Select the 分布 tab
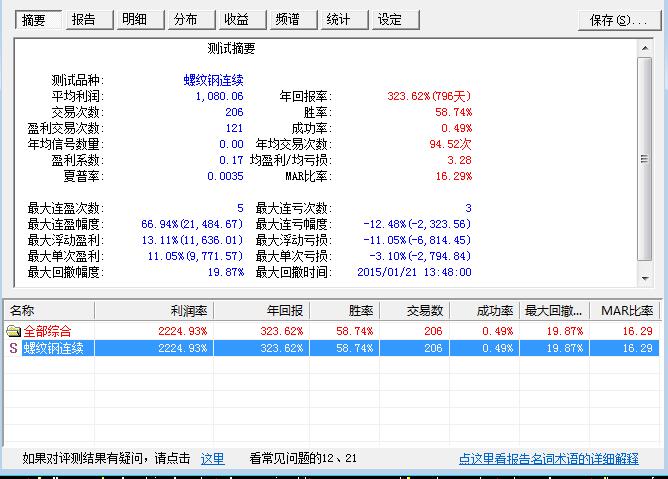Viewport: 668px width, 479px height. coord(186,19)
